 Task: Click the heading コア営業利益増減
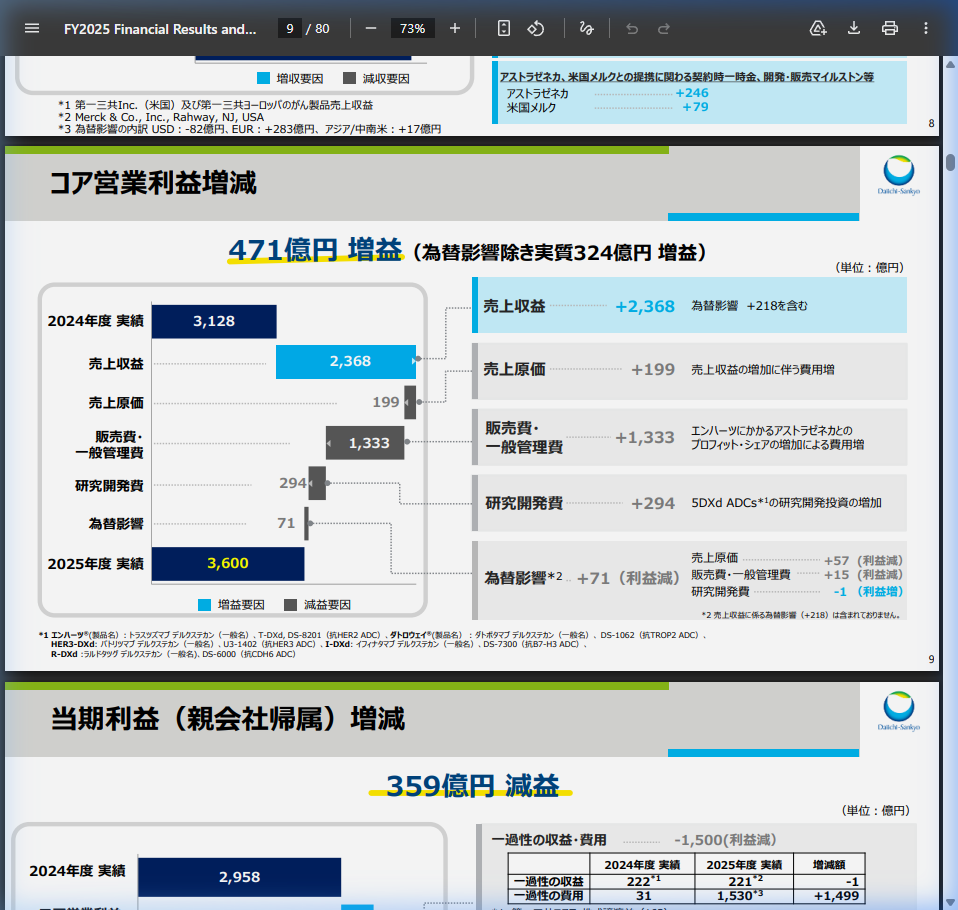click(x=153, y=183)
